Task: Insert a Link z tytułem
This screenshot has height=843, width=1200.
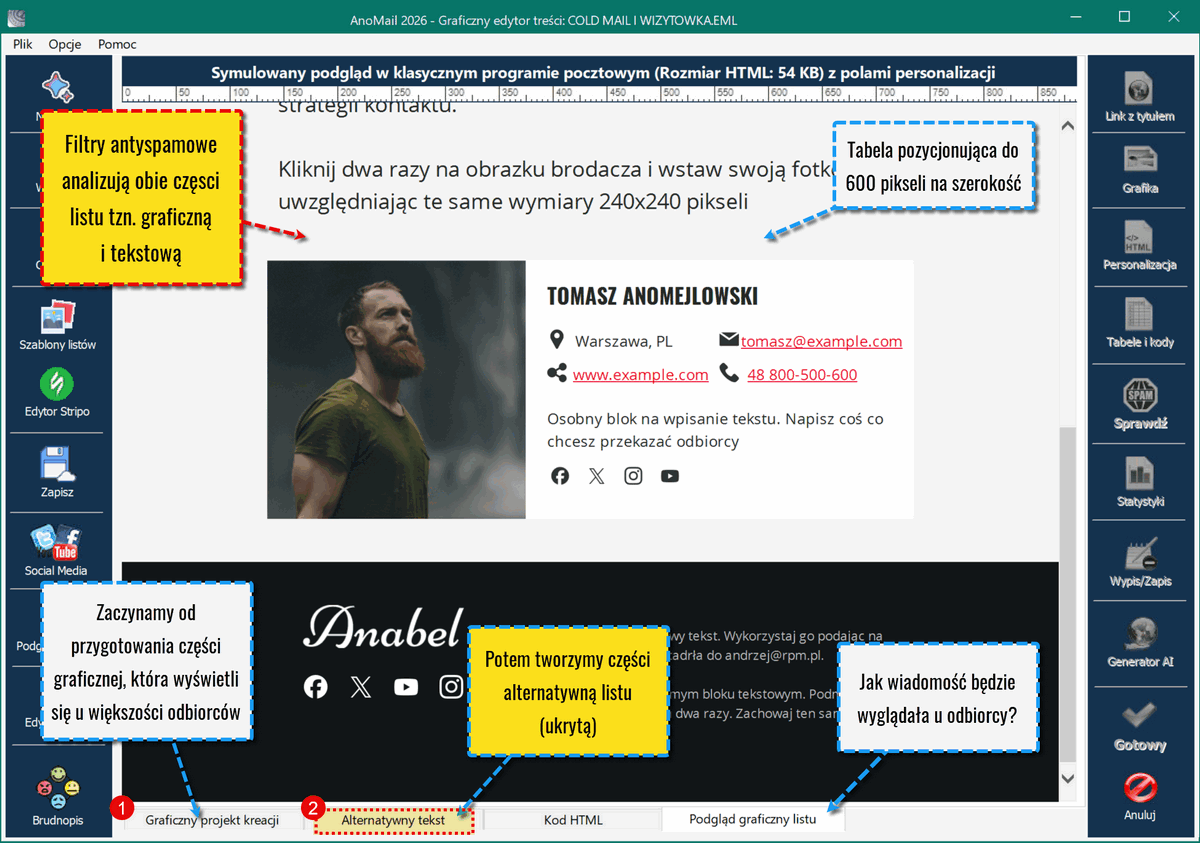Action: pos(1139,97)
